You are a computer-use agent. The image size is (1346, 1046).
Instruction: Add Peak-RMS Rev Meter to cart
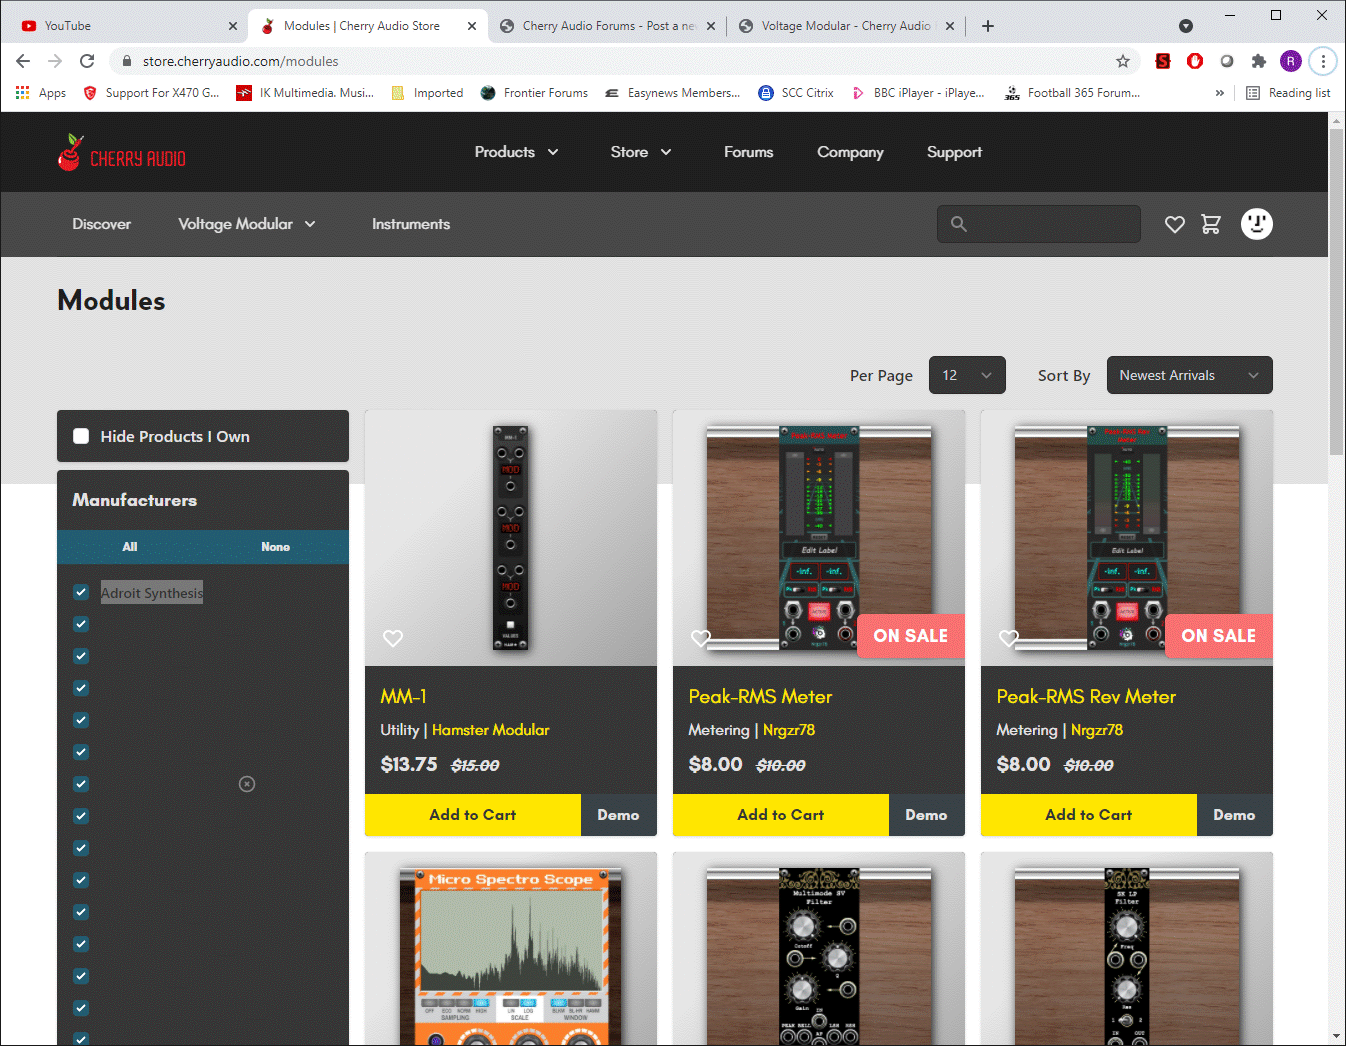tap(1089, 815)
